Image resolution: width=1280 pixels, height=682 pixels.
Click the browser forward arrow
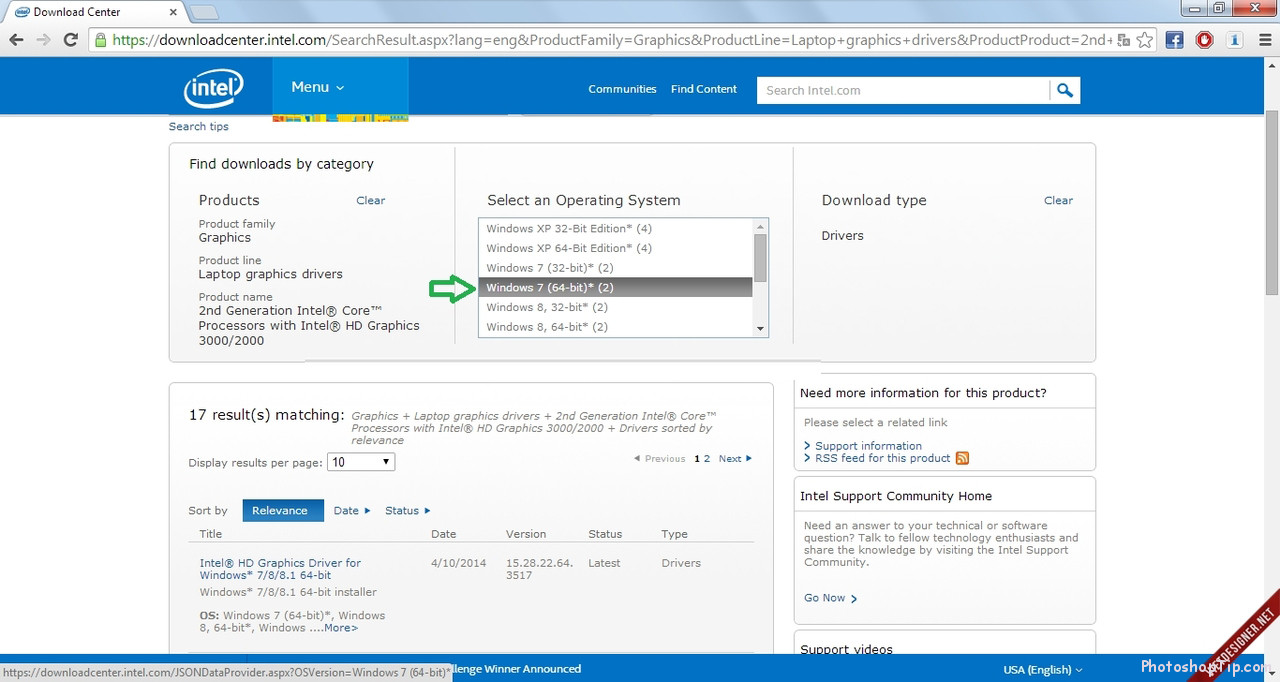point(43,40)
